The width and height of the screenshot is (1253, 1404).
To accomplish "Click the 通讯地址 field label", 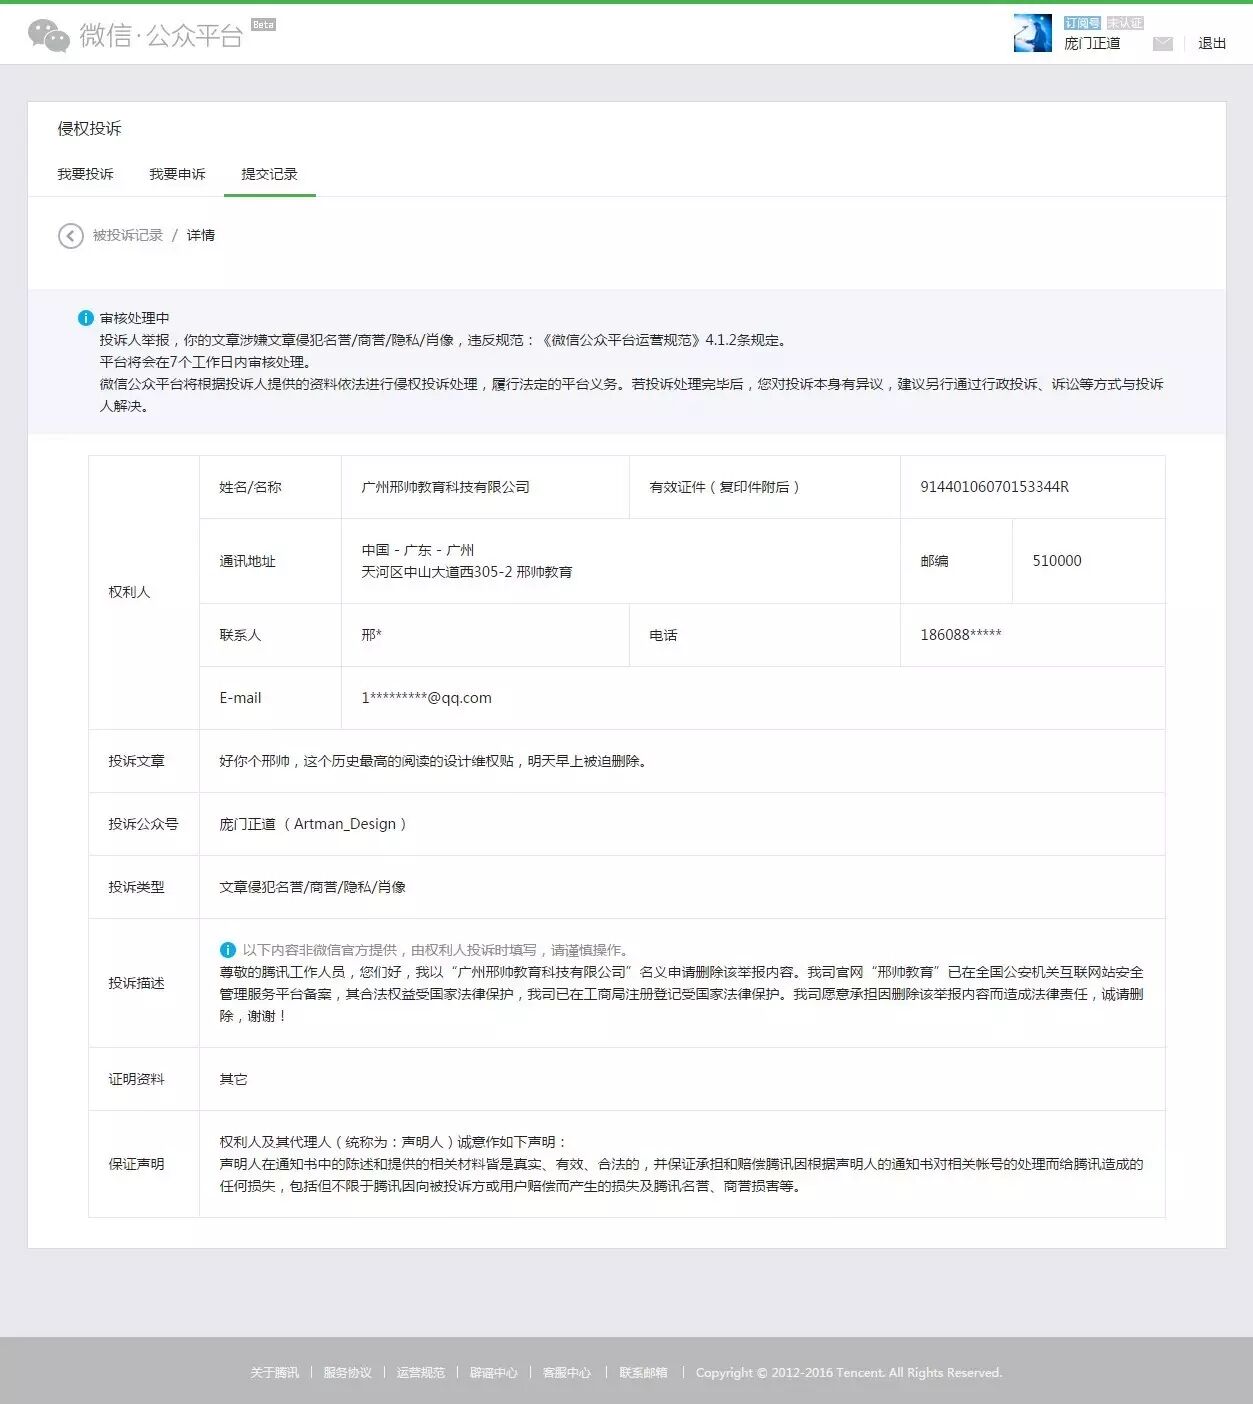I will point(247,561).
